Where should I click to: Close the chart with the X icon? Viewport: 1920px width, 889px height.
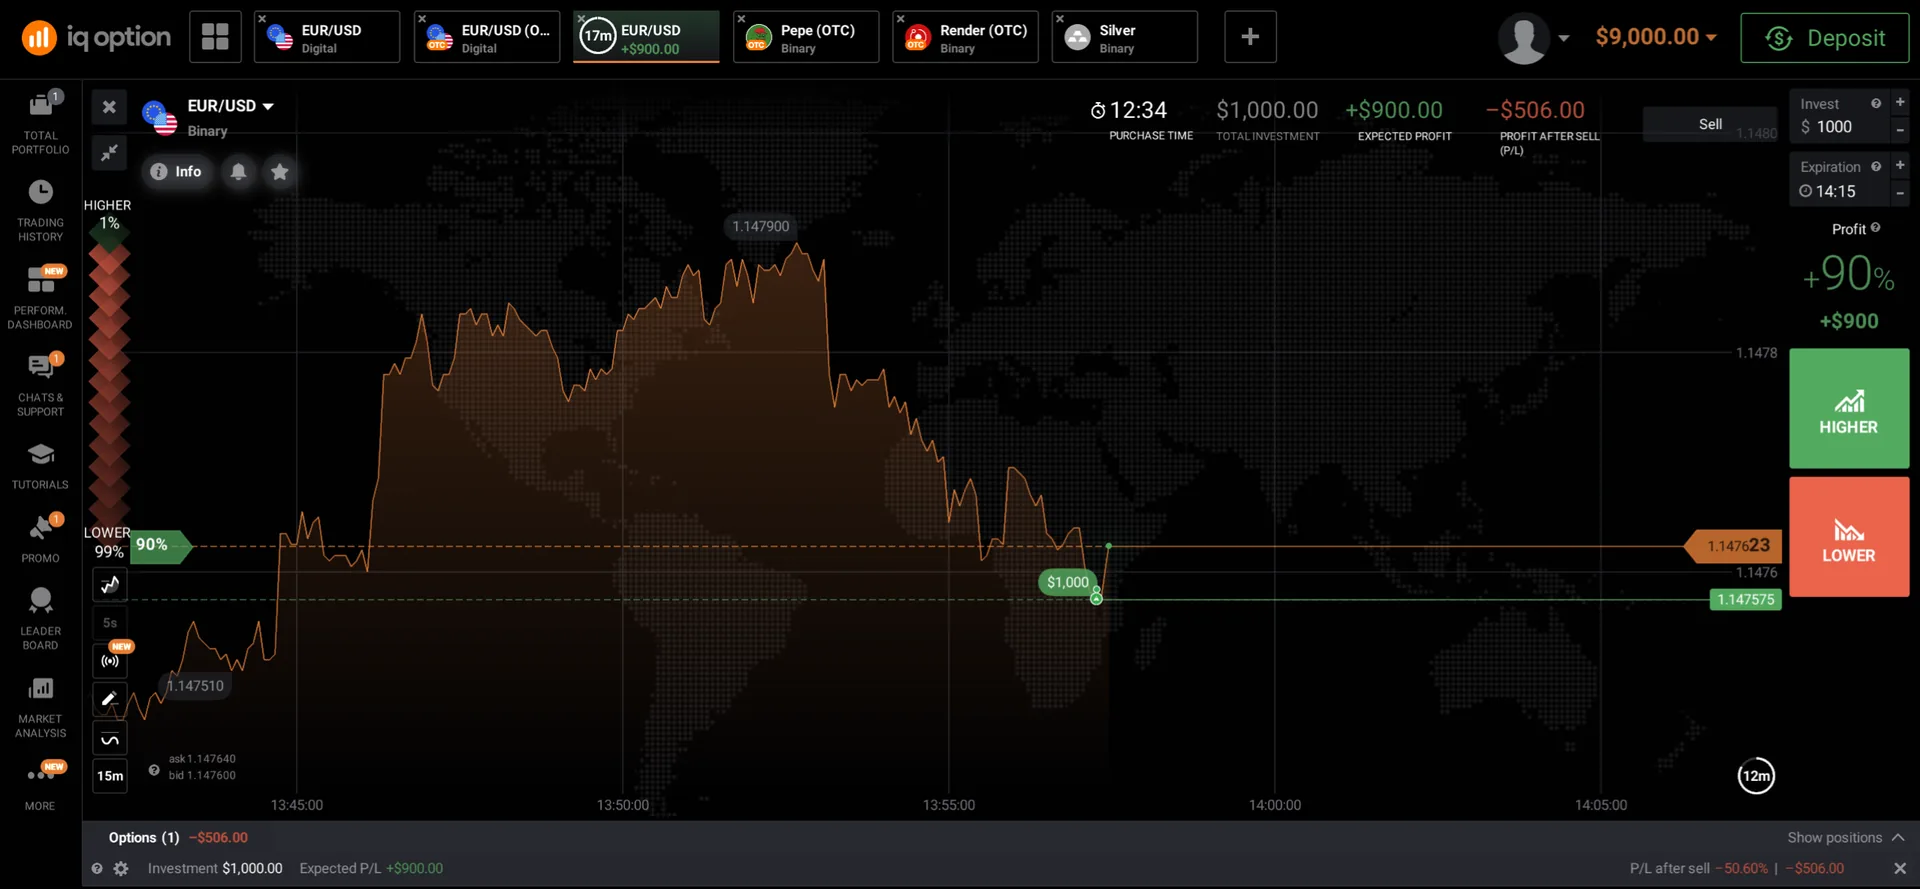tap(109, 107)
